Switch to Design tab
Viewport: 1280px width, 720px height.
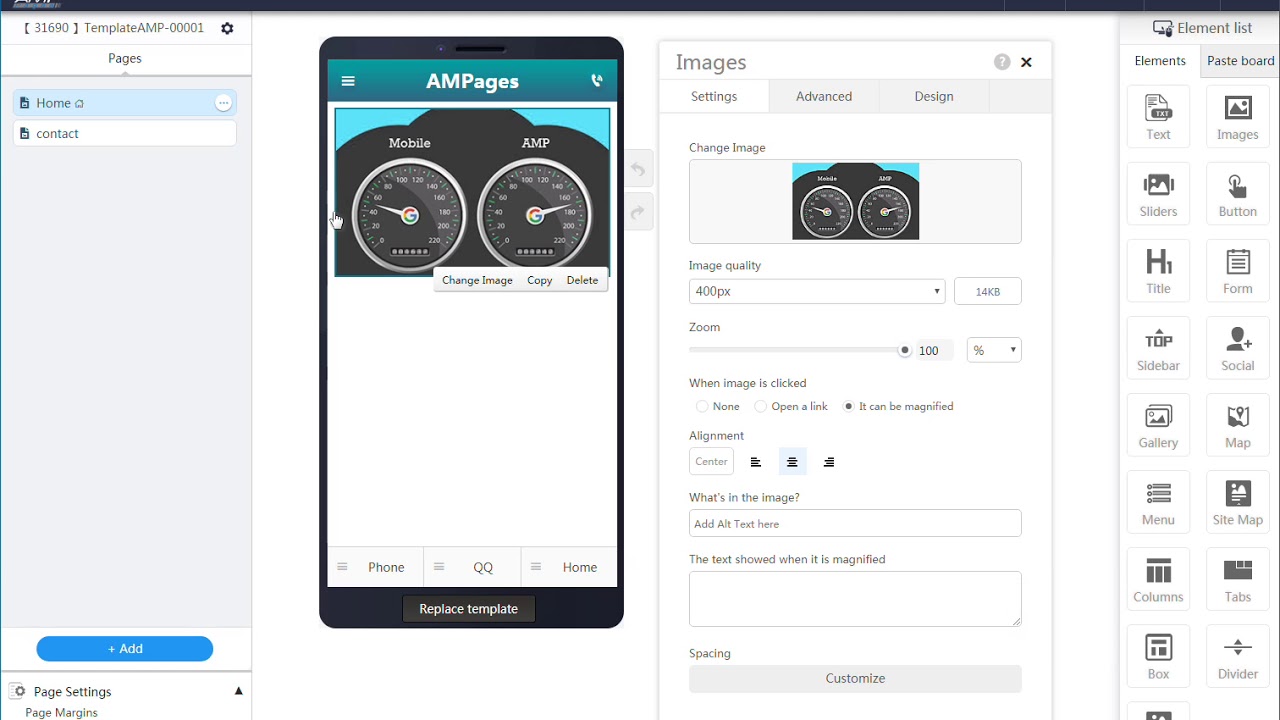tap(934, 96)
